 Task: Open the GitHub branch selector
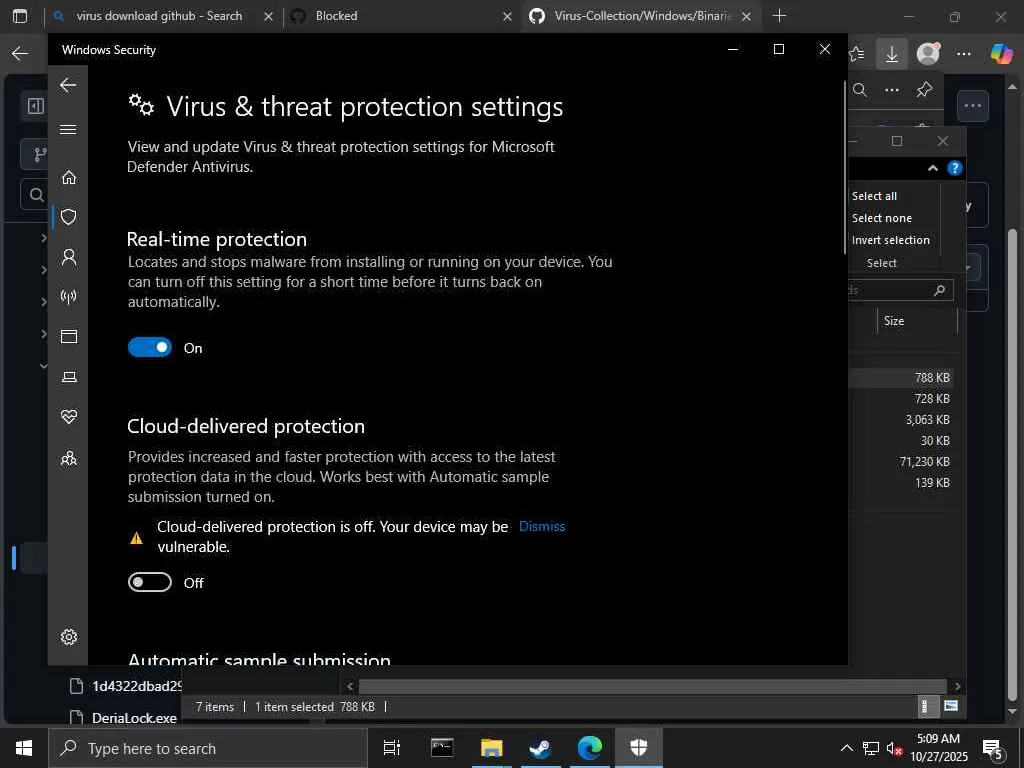click(35, 155)
